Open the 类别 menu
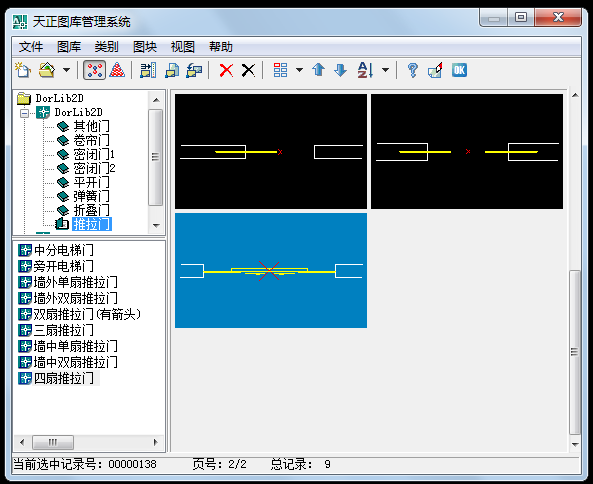The image size is (593, 484). tap(107, 47)
